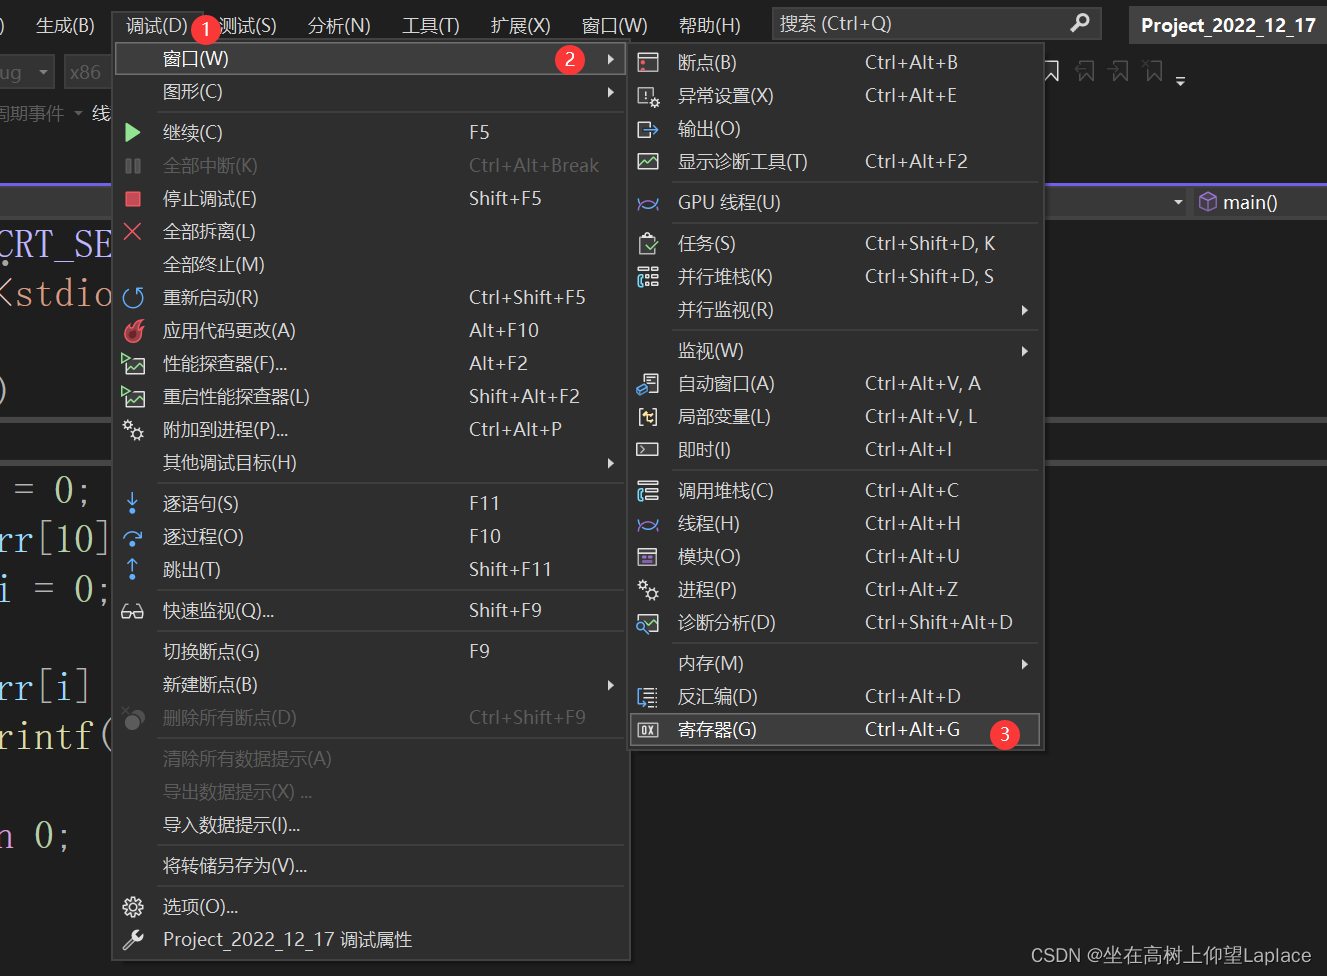The height and width of the screenshot is (976, 1327).
Task: Click the Restart Performance Profiler (重启性能探查器) icon
Action: 133,397
